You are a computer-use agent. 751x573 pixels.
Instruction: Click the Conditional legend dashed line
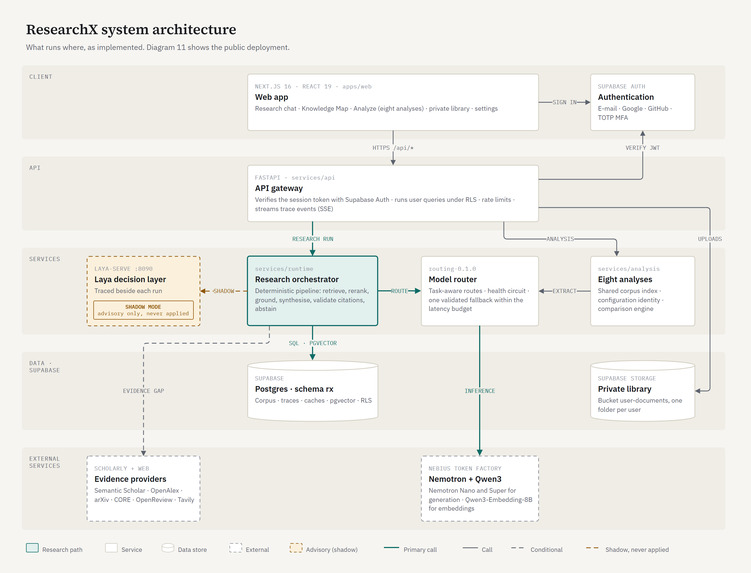click(518, 548)
